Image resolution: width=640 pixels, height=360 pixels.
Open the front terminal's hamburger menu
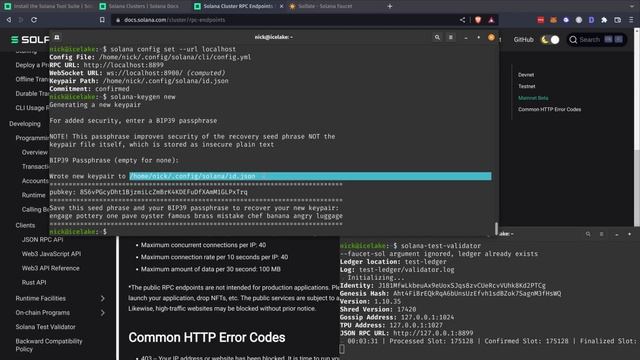tap(451, 37)
